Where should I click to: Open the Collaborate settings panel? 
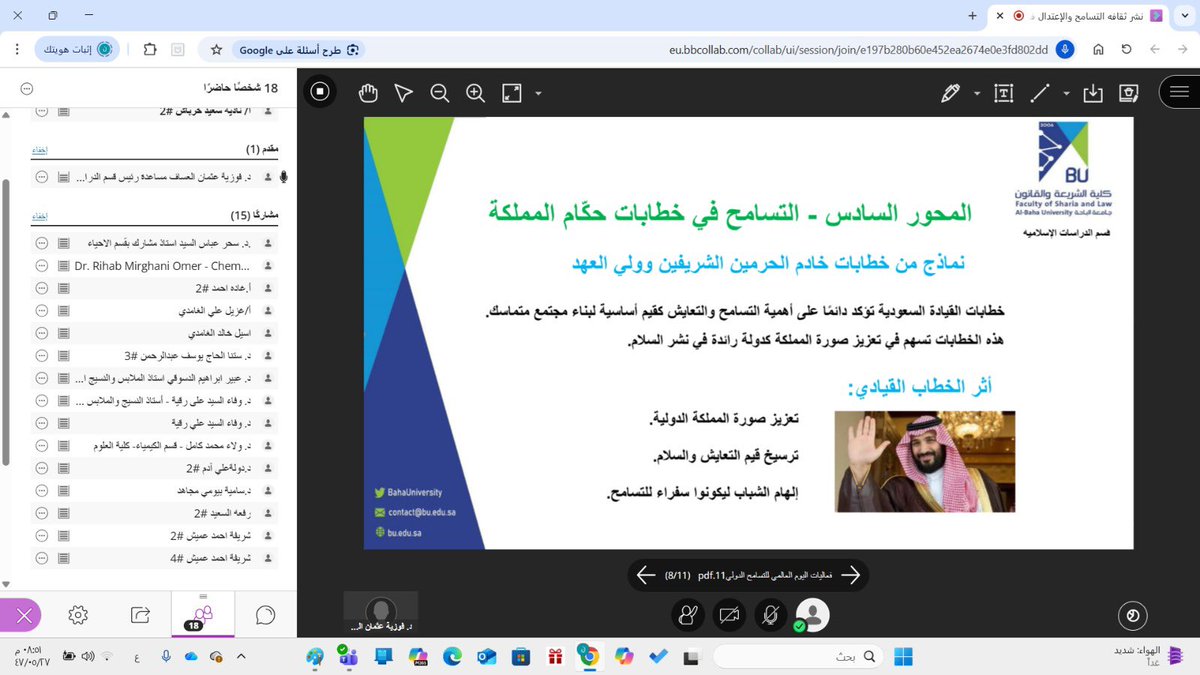[77, 617]
